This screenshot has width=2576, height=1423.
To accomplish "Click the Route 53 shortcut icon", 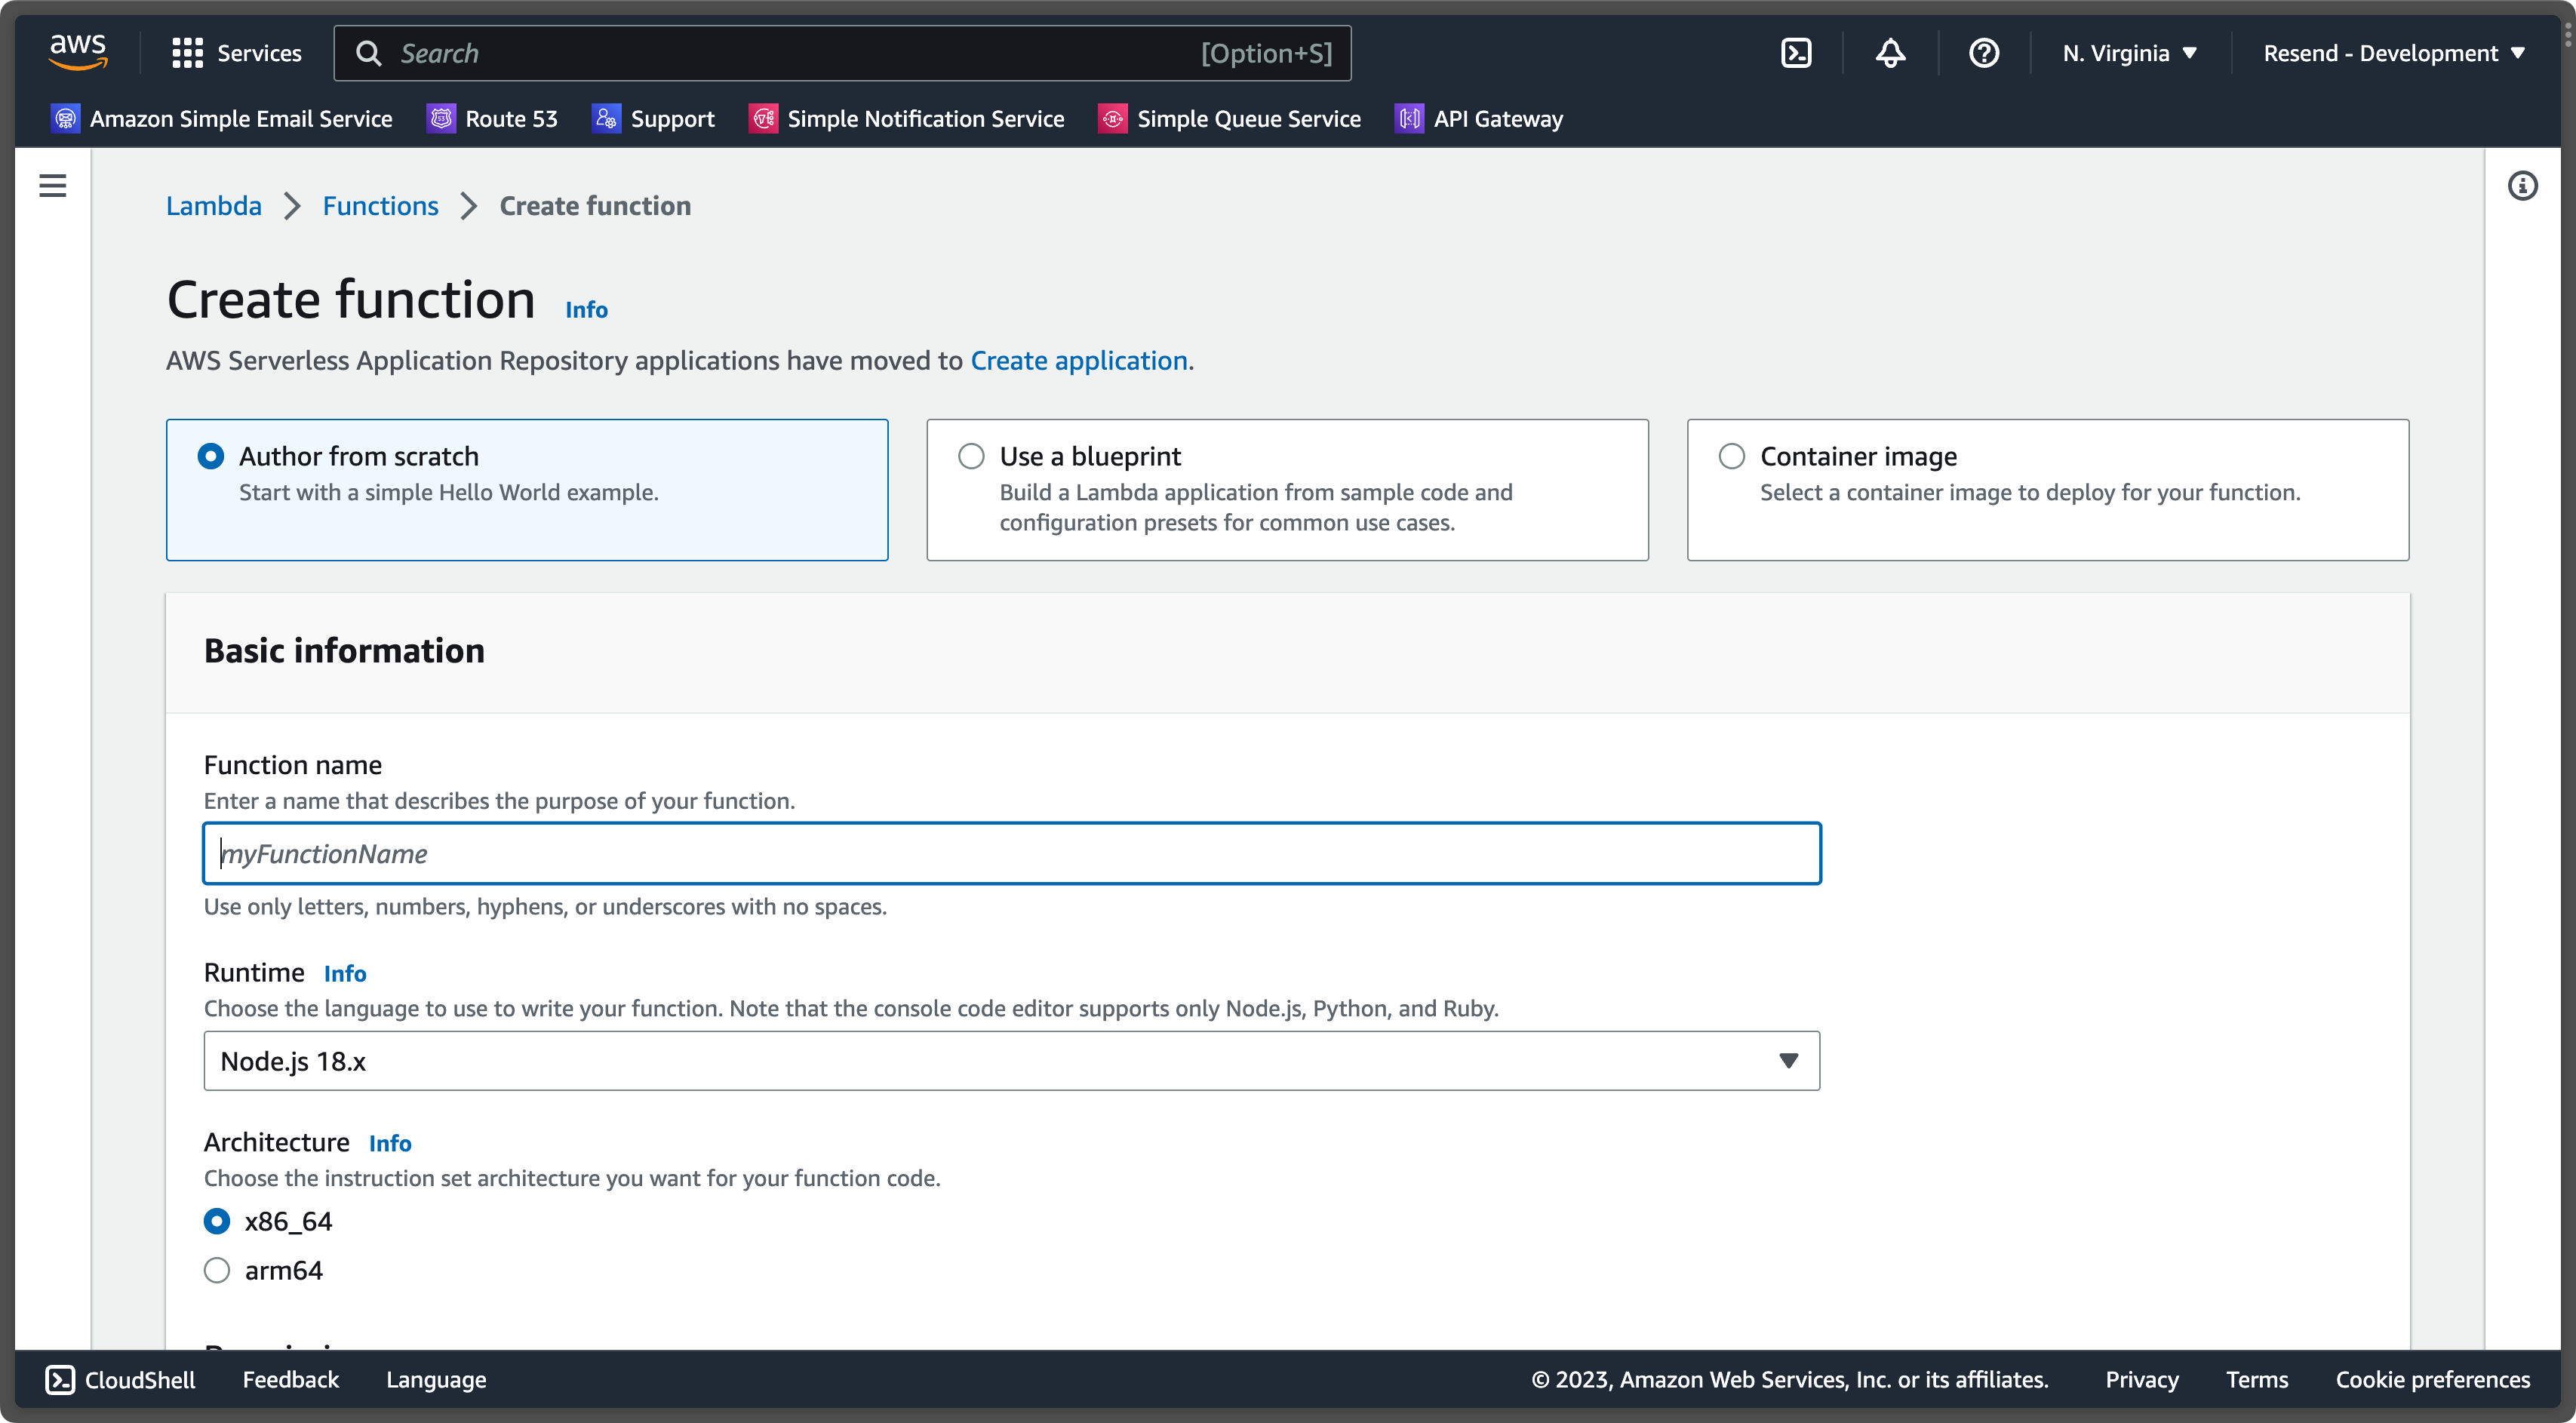I will point(441,118).
